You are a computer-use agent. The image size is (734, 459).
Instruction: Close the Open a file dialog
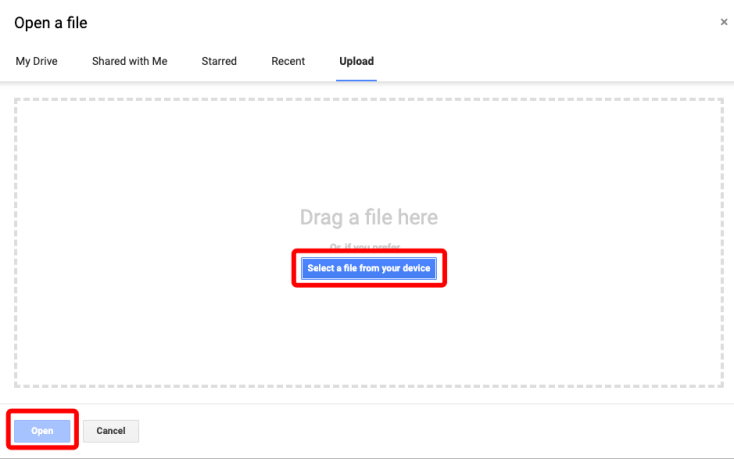[724, 22]
